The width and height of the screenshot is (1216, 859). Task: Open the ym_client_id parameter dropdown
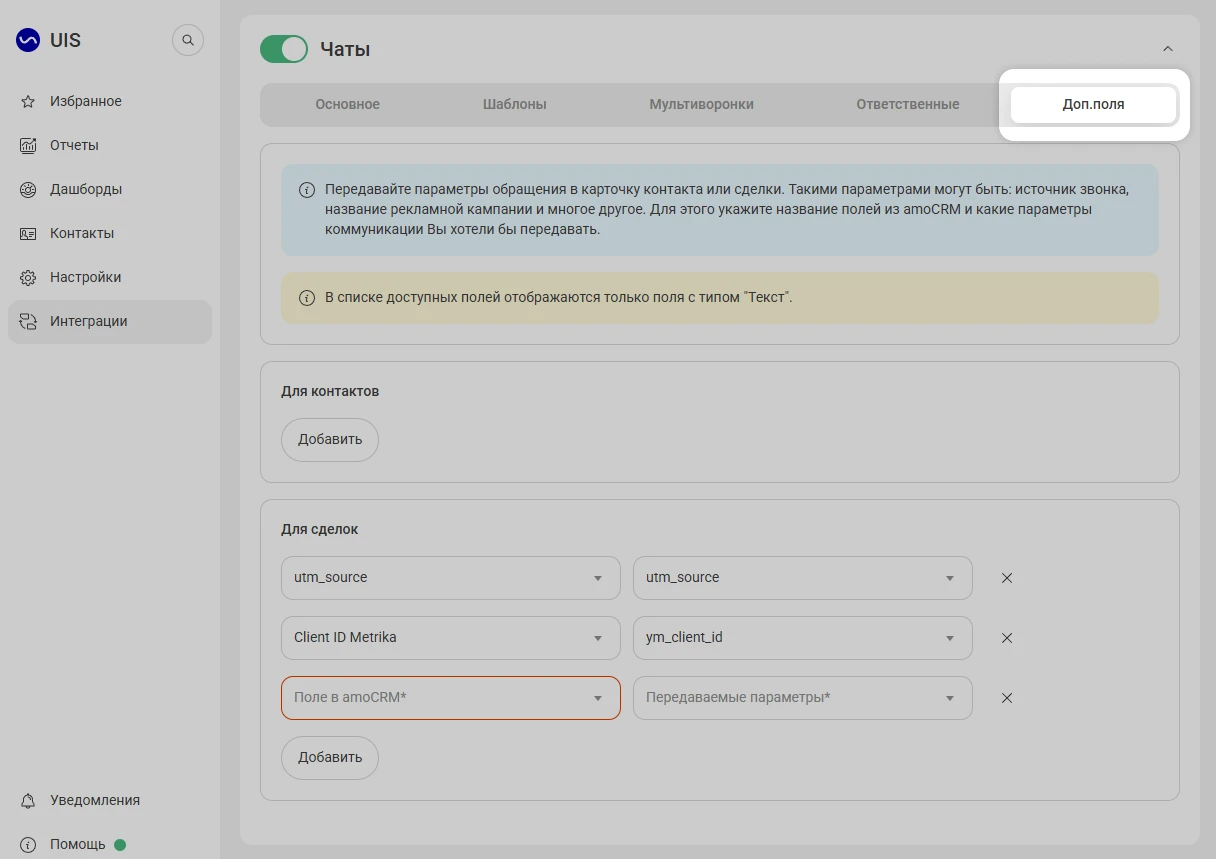[803, 638]
